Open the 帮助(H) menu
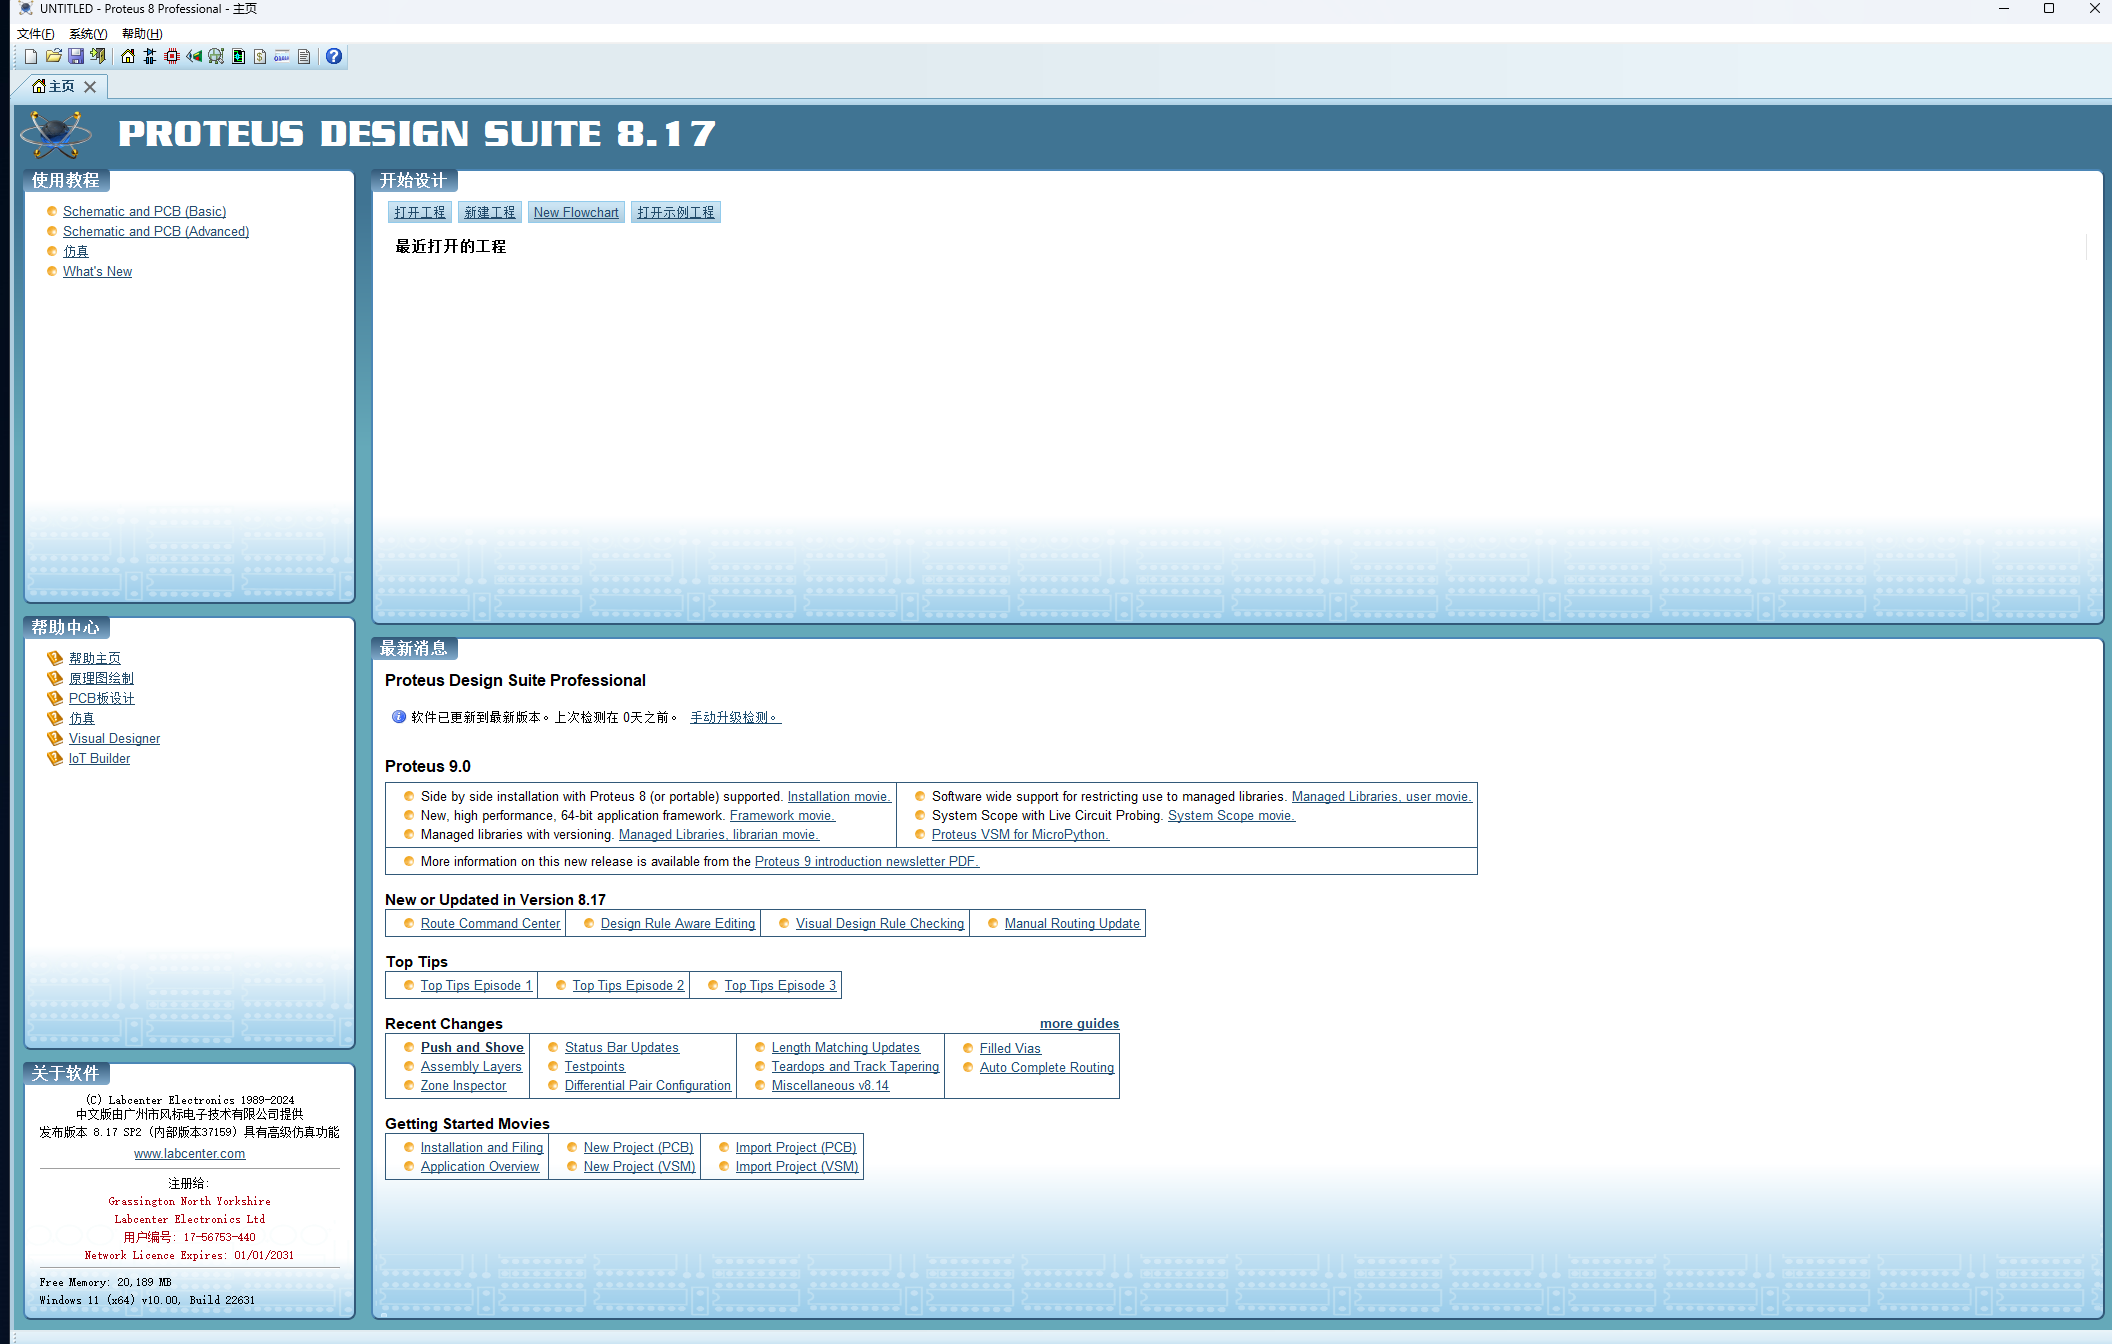 click(141, 34)
